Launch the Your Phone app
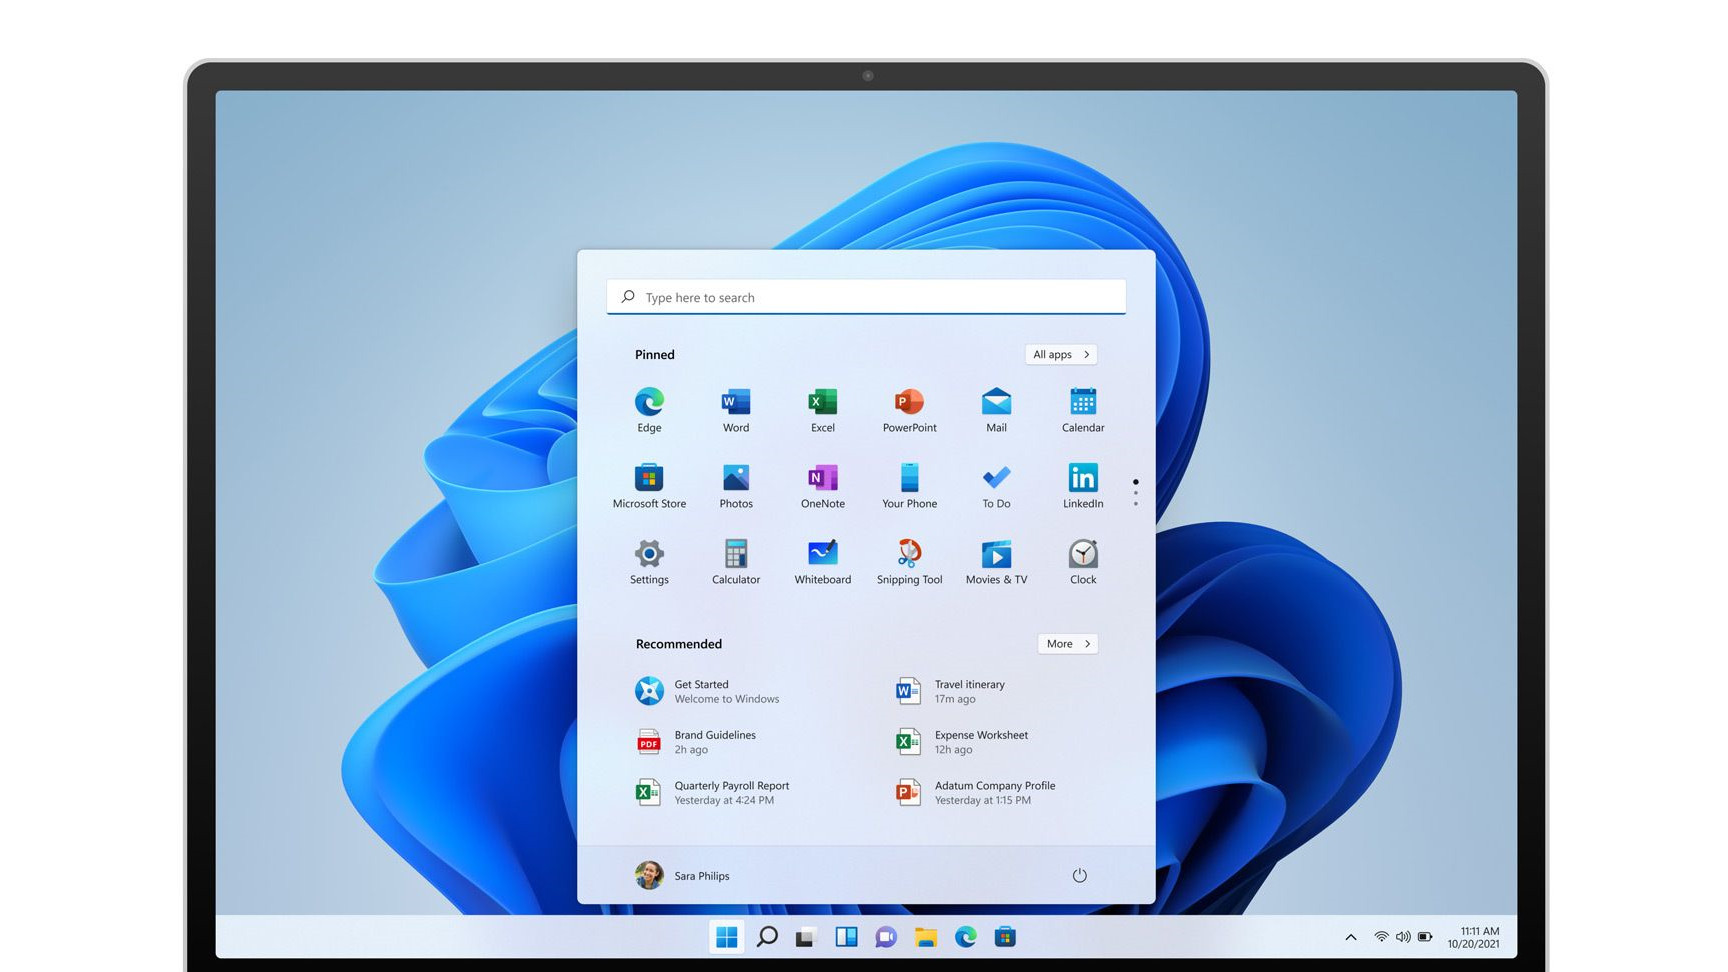This screenshot has width=1728, height=972. click(909, 486)
